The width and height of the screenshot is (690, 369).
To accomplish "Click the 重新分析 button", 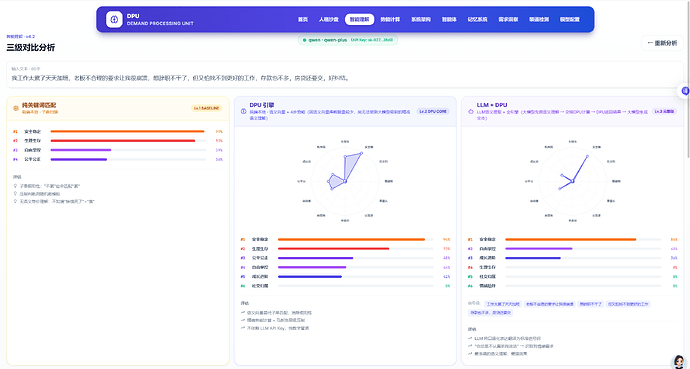I will pos(662,43).
